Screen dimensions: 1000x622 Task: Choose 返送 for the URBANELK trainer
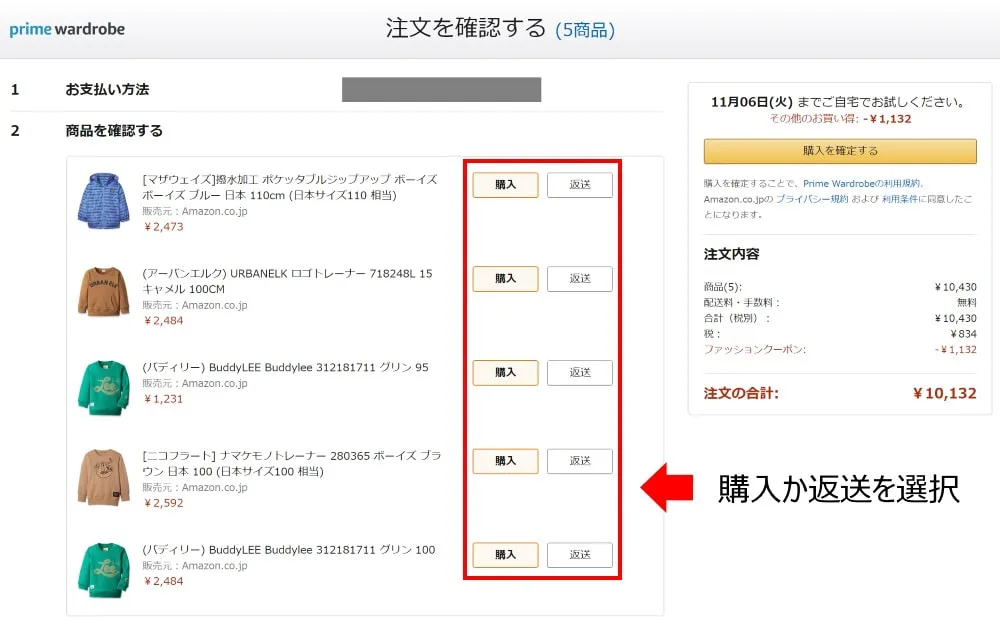580,279
